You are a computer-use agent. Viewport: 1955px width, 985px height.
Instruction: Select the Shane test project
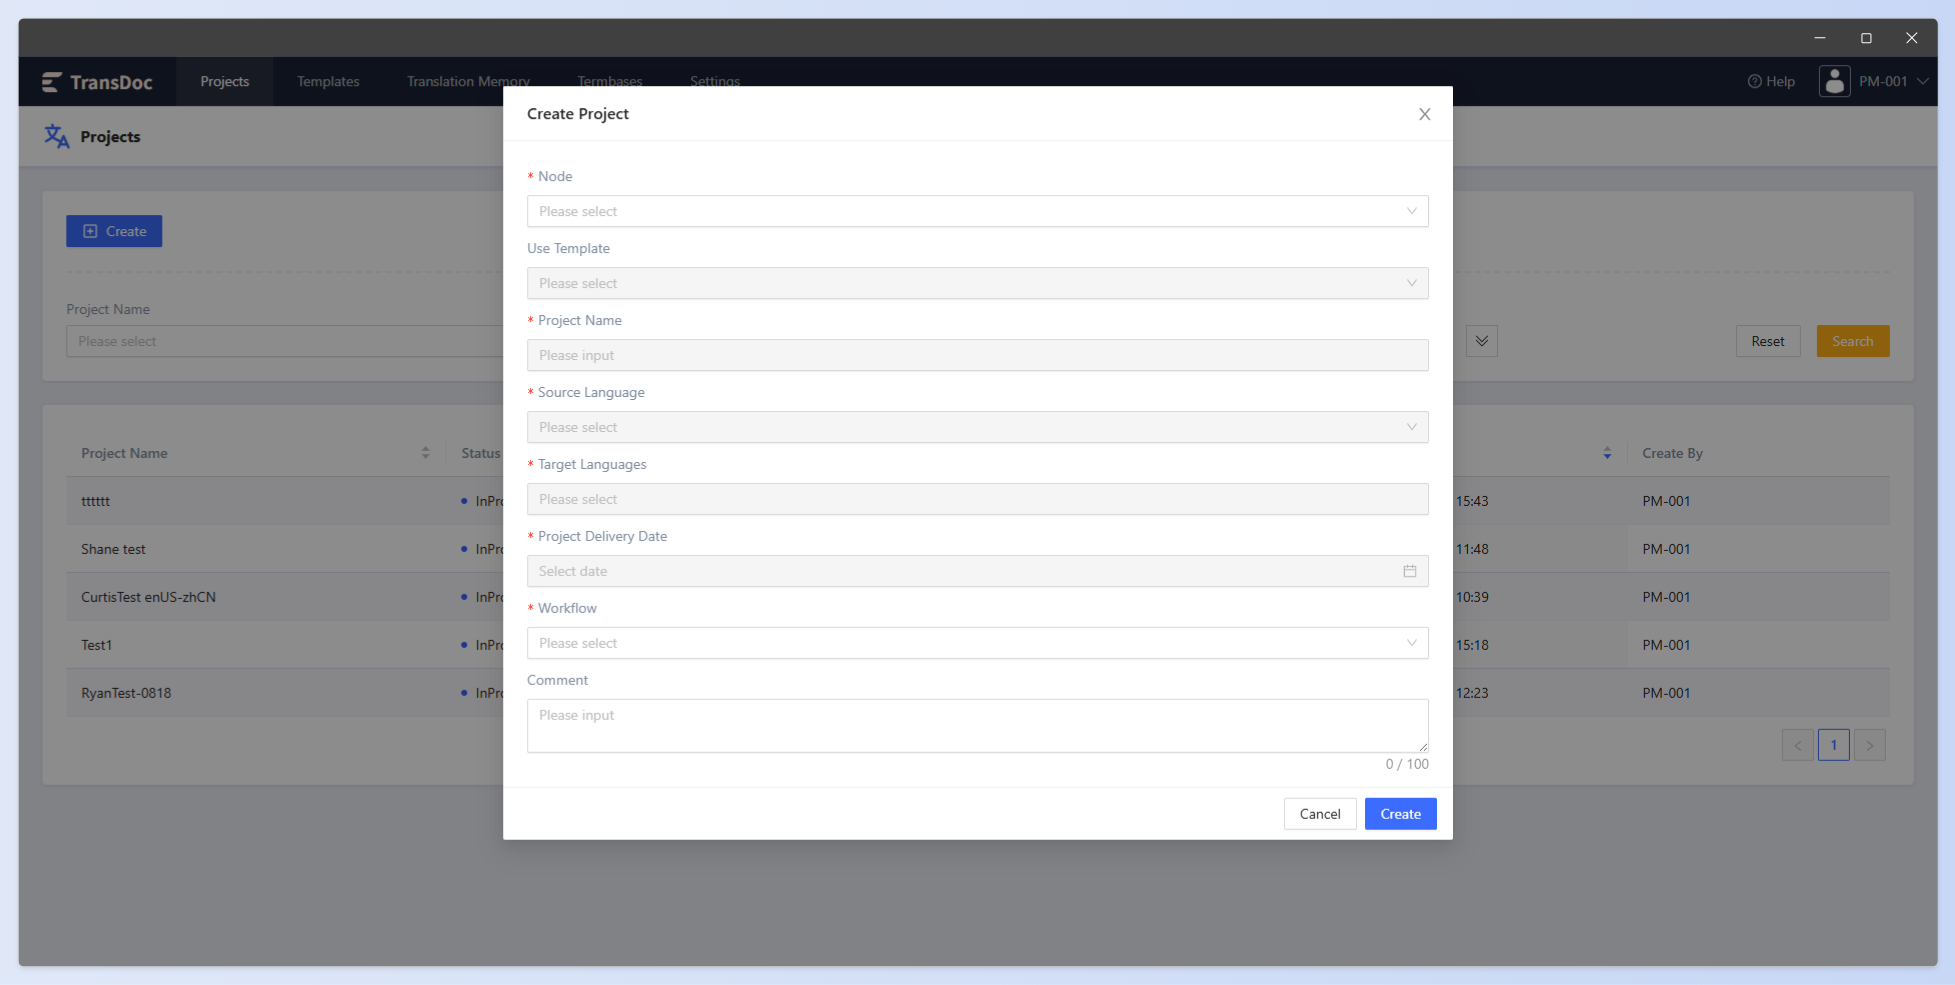click(x=113, y=549)
